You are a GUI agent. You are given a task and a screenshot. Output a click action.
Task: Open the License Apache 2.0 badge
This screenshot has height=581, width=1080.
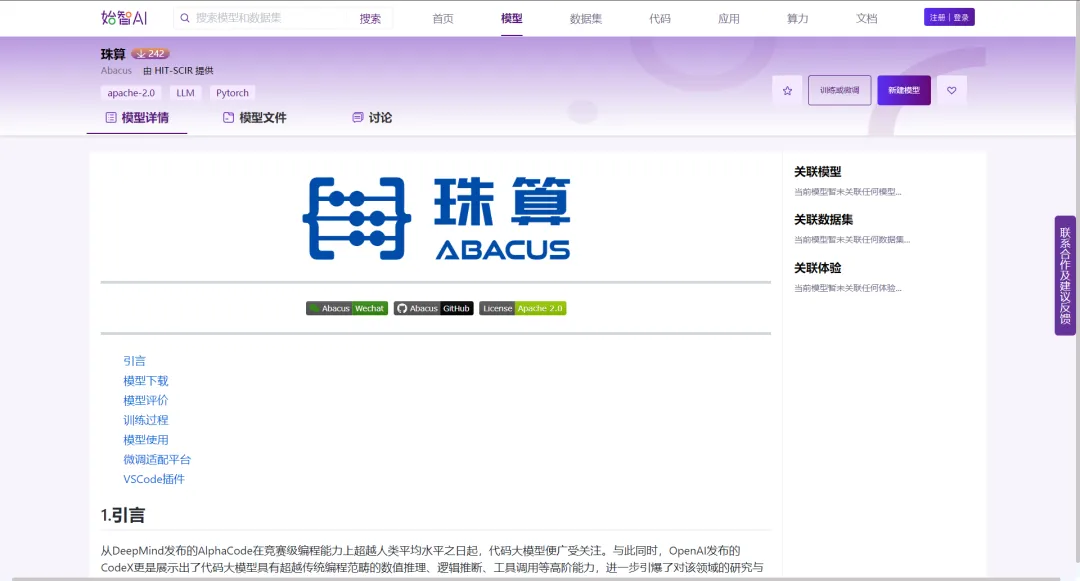pyautogui.click(x=523, y=308)
